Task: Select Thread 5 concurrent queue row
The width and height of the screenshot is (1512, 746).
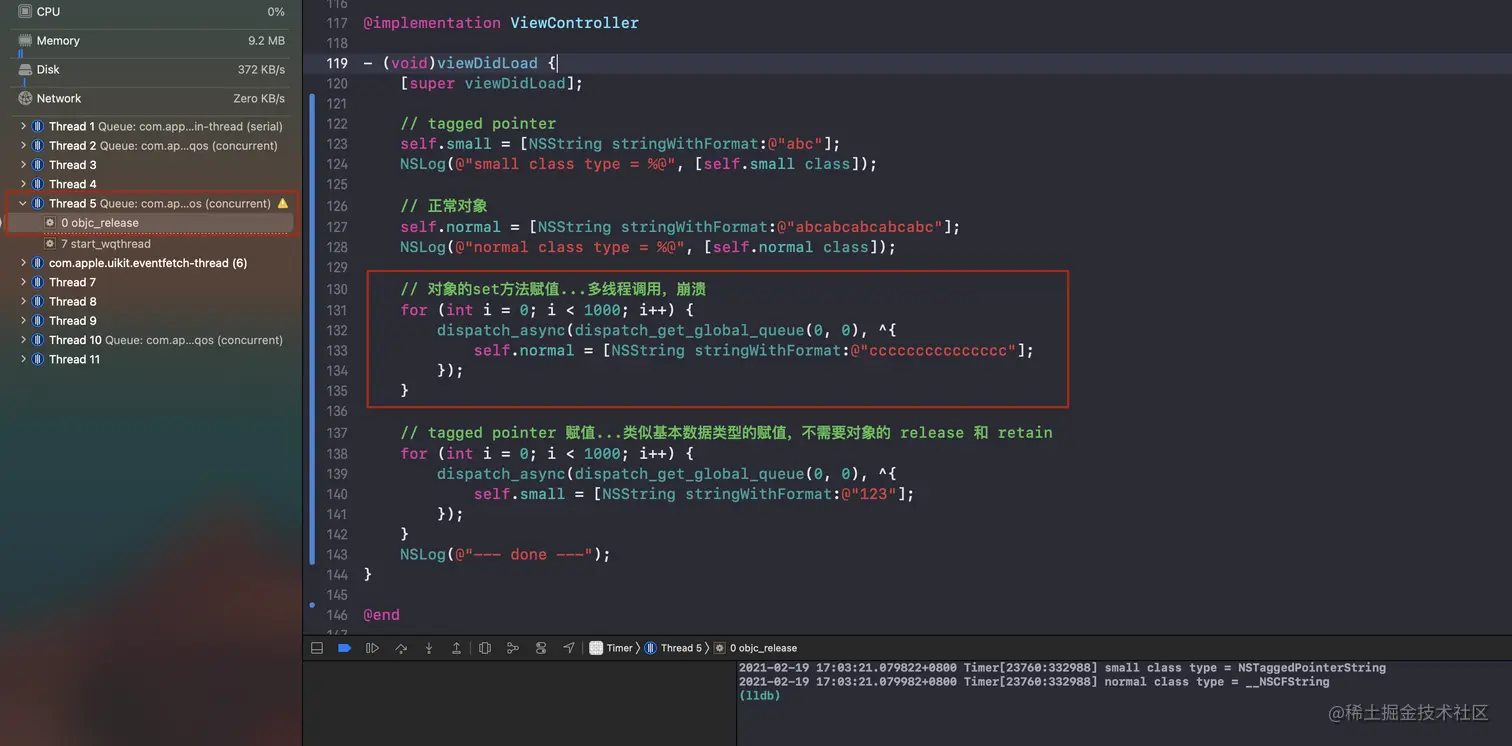Action: [151, 204]
